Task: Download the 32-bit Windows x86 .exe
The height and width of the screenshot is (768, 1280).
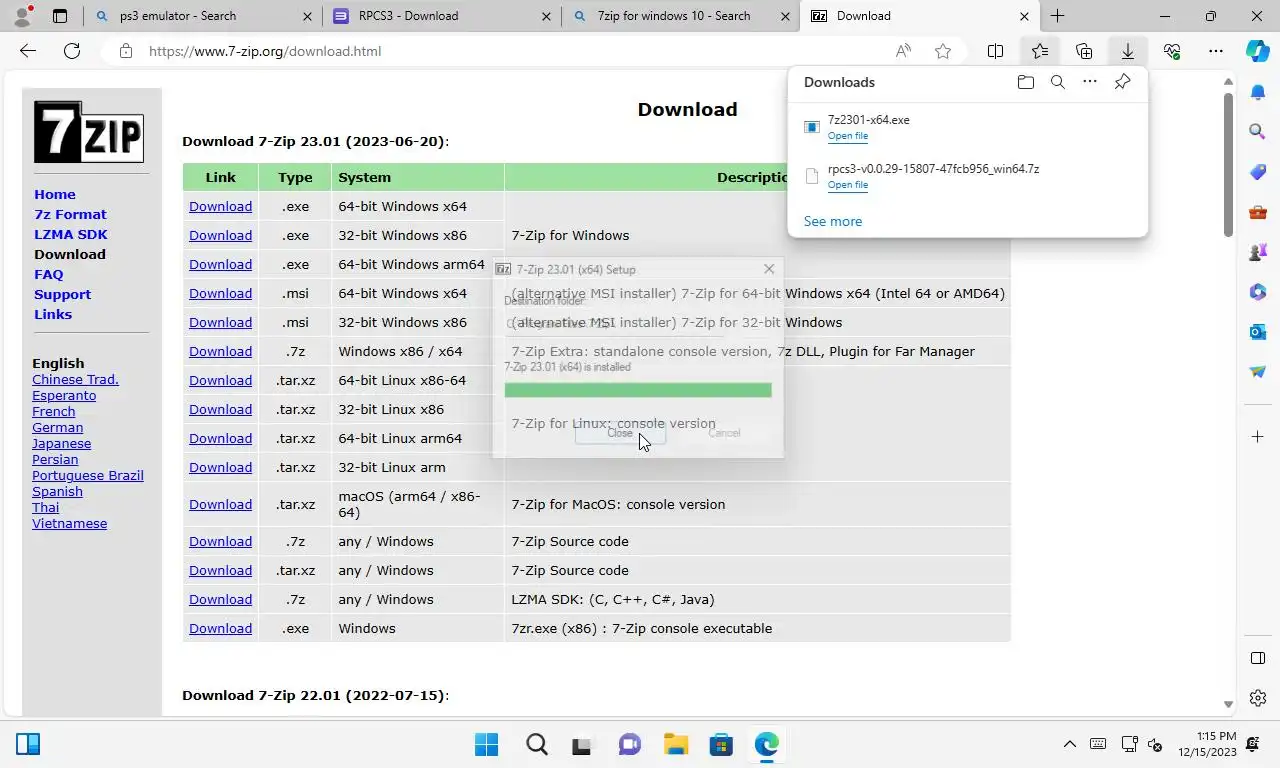Action: coord(220,235)
